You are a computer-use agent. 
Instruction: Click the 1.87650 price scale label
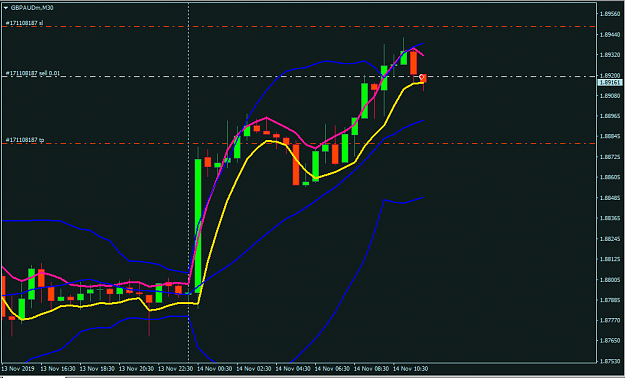pyautogui.click(x=609, y=341)
